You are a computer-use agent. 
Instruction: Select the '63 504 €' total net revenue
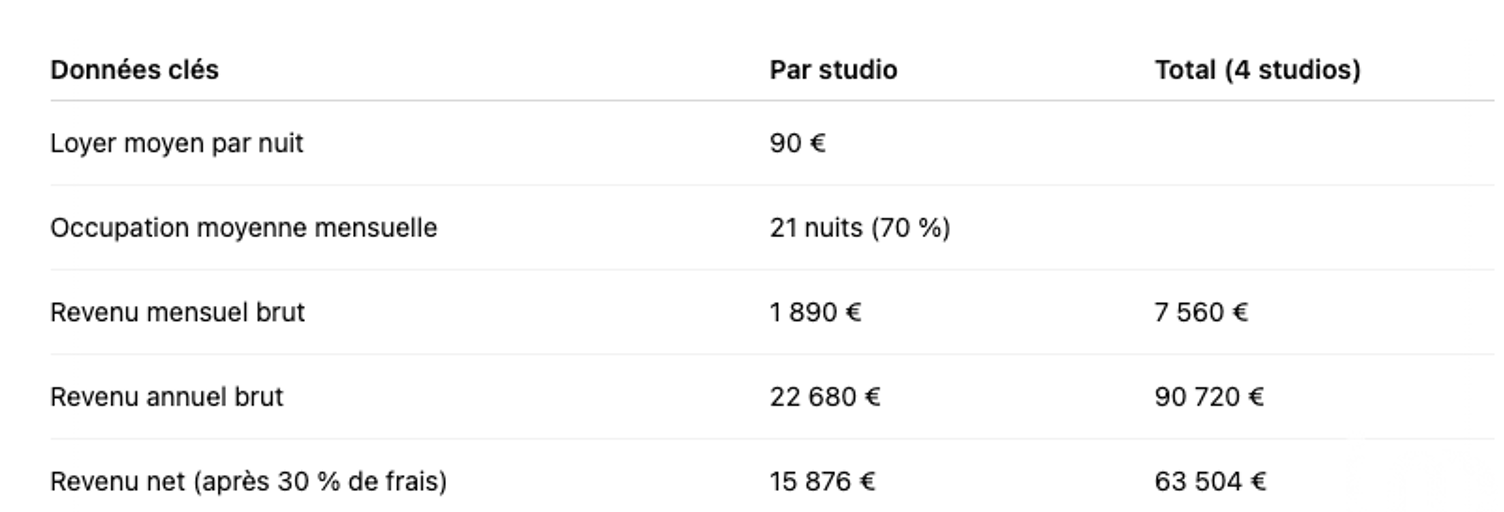point(1210,482)
